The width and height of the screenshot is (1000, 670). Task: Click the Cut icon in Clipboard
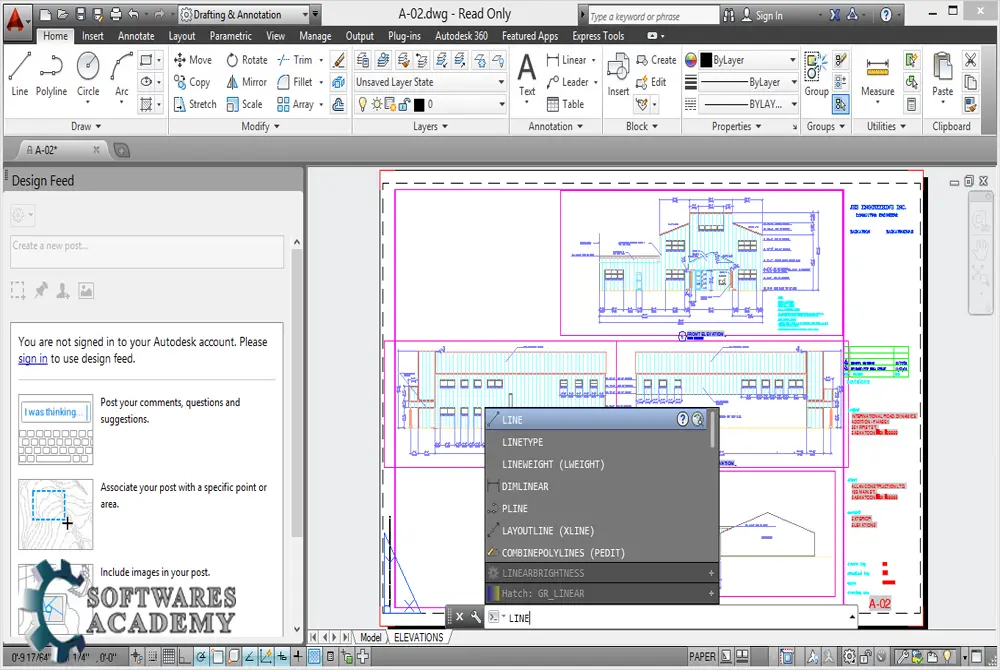[970, 60]
